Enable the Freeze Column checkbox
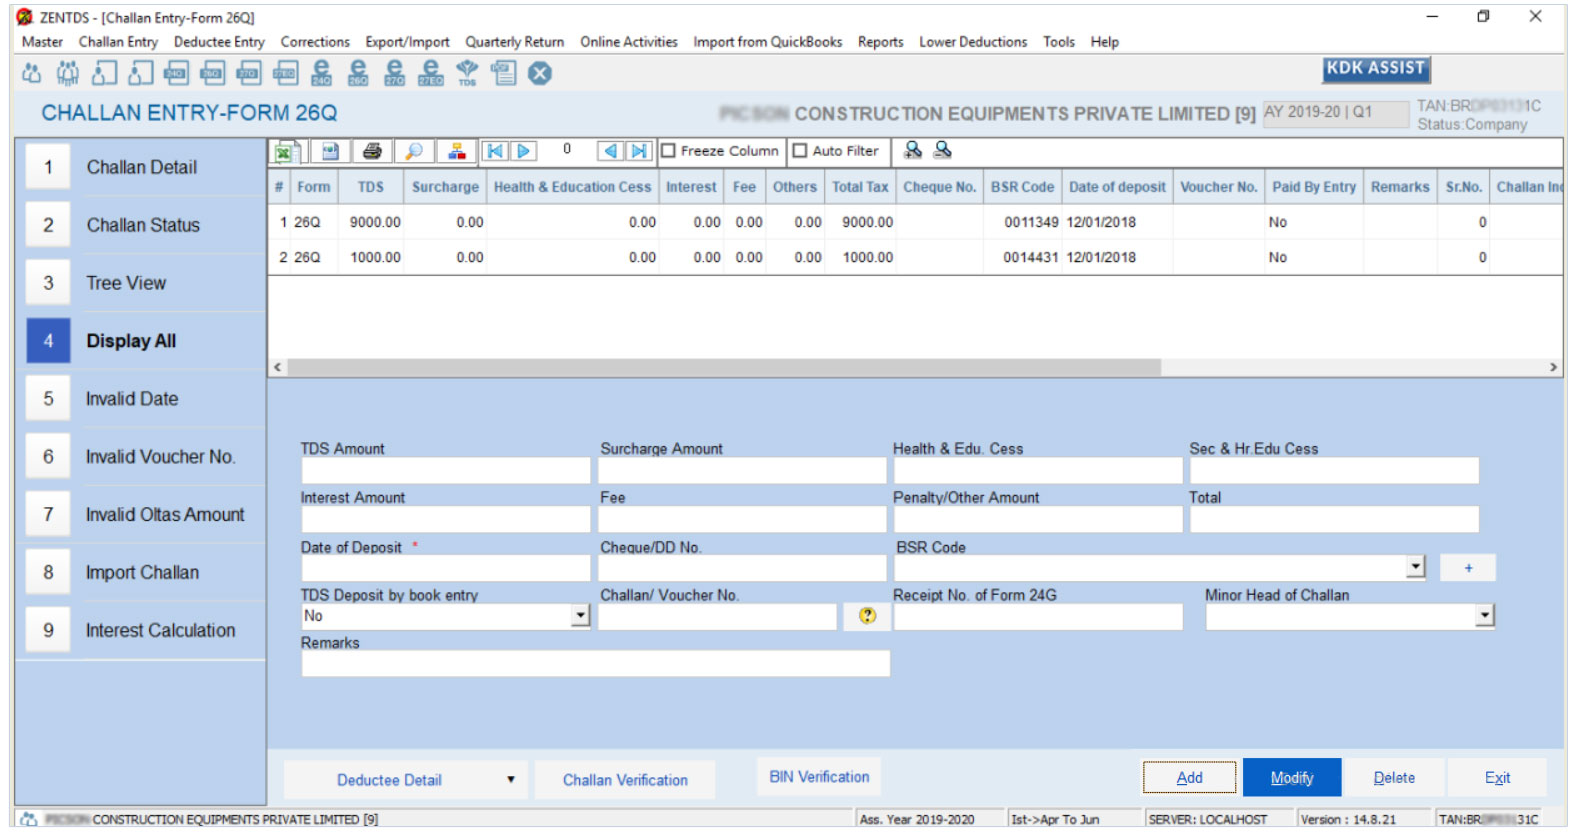The image size is (1577, 837). pos(669,151)
